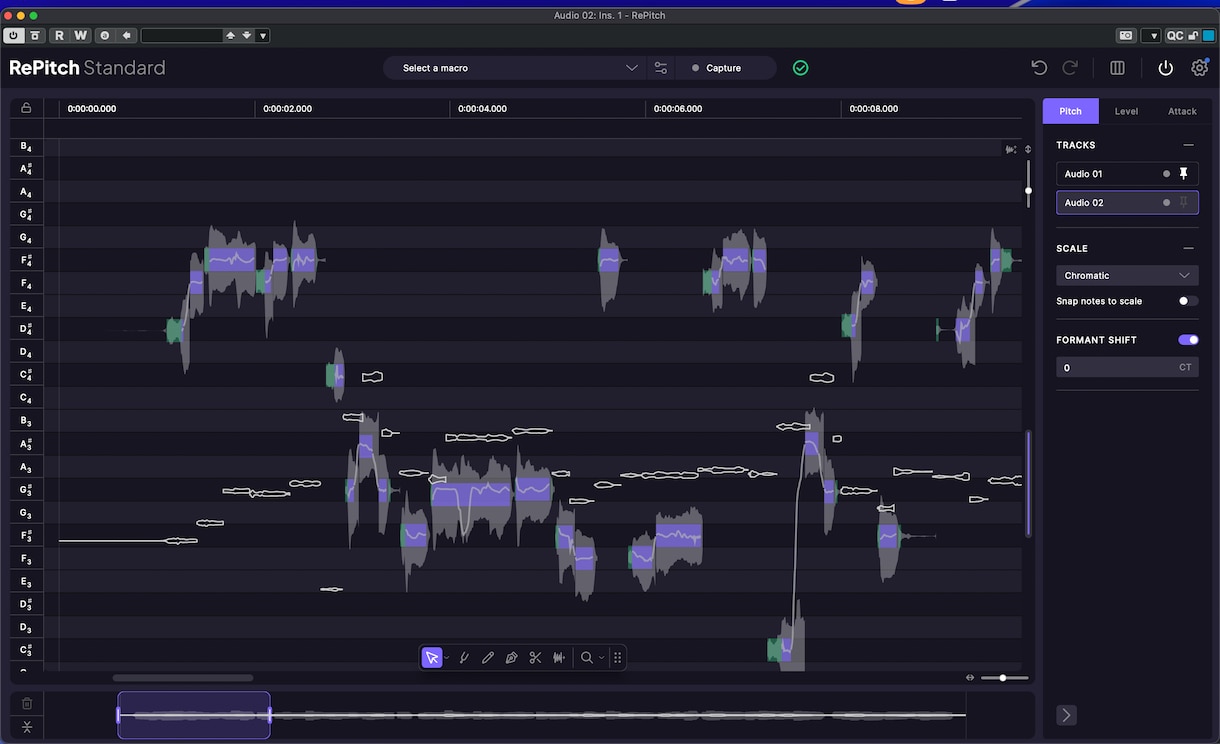The height and width of the screenshot is (744, 1220).
Task: Click the horizontal zoom arrows icon
Action: coord(970,678)
